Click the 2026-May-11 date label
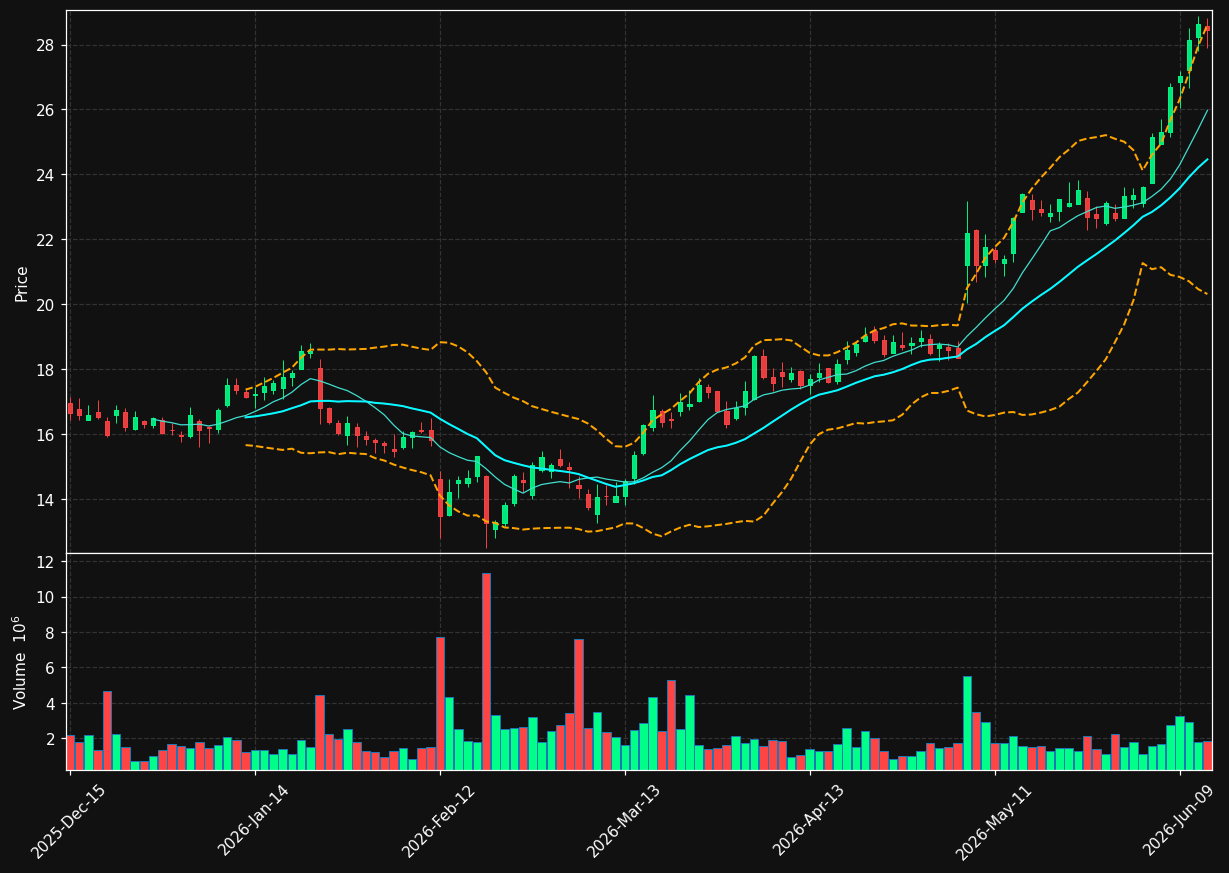This screenshot has width=1229, height=873. [x=993, y=821]
